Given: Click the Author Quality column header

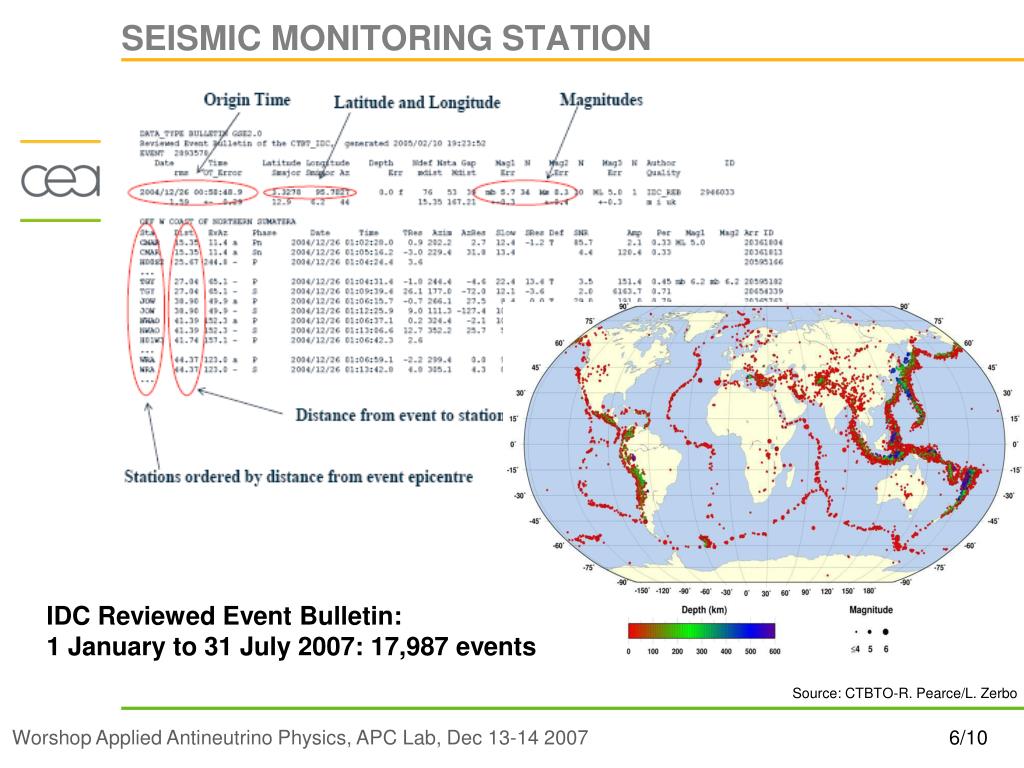Looking at the screenshot, I should [x=662, y=168].
